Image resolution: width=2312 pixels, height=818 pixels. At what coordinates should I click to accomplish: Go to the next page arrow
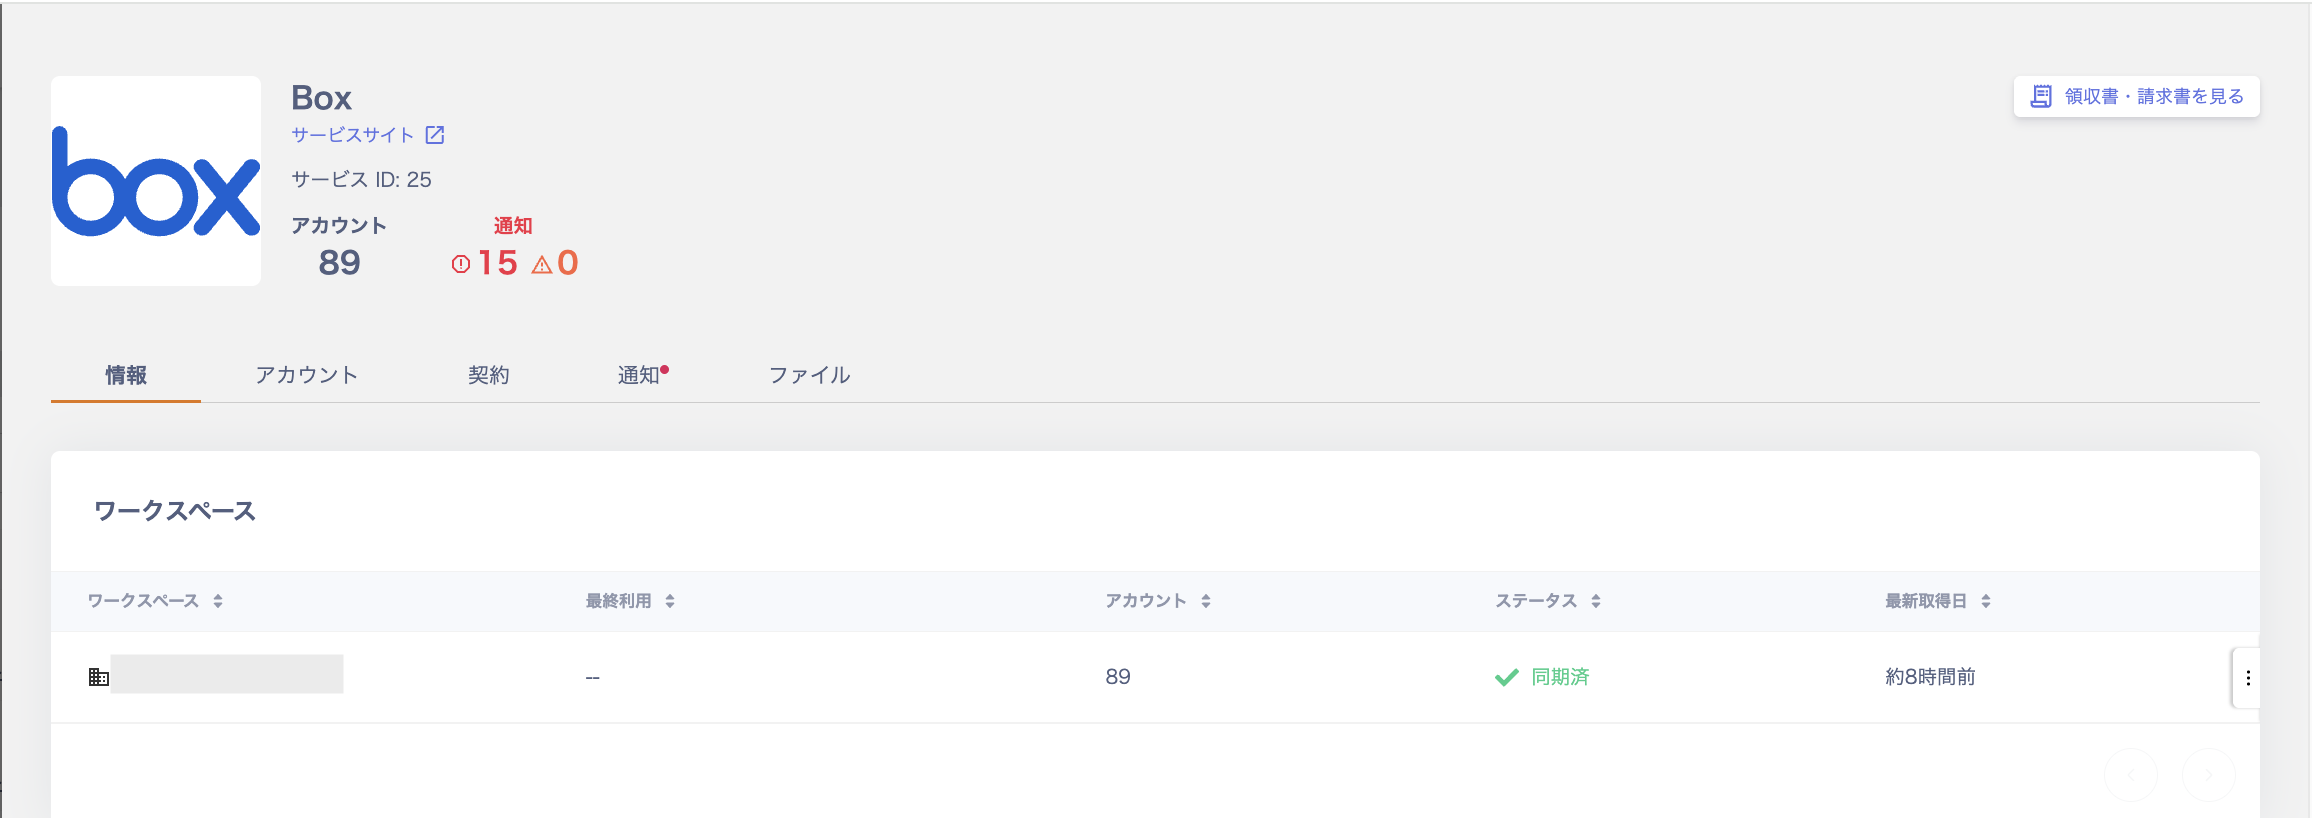[x=2208, y=775]
